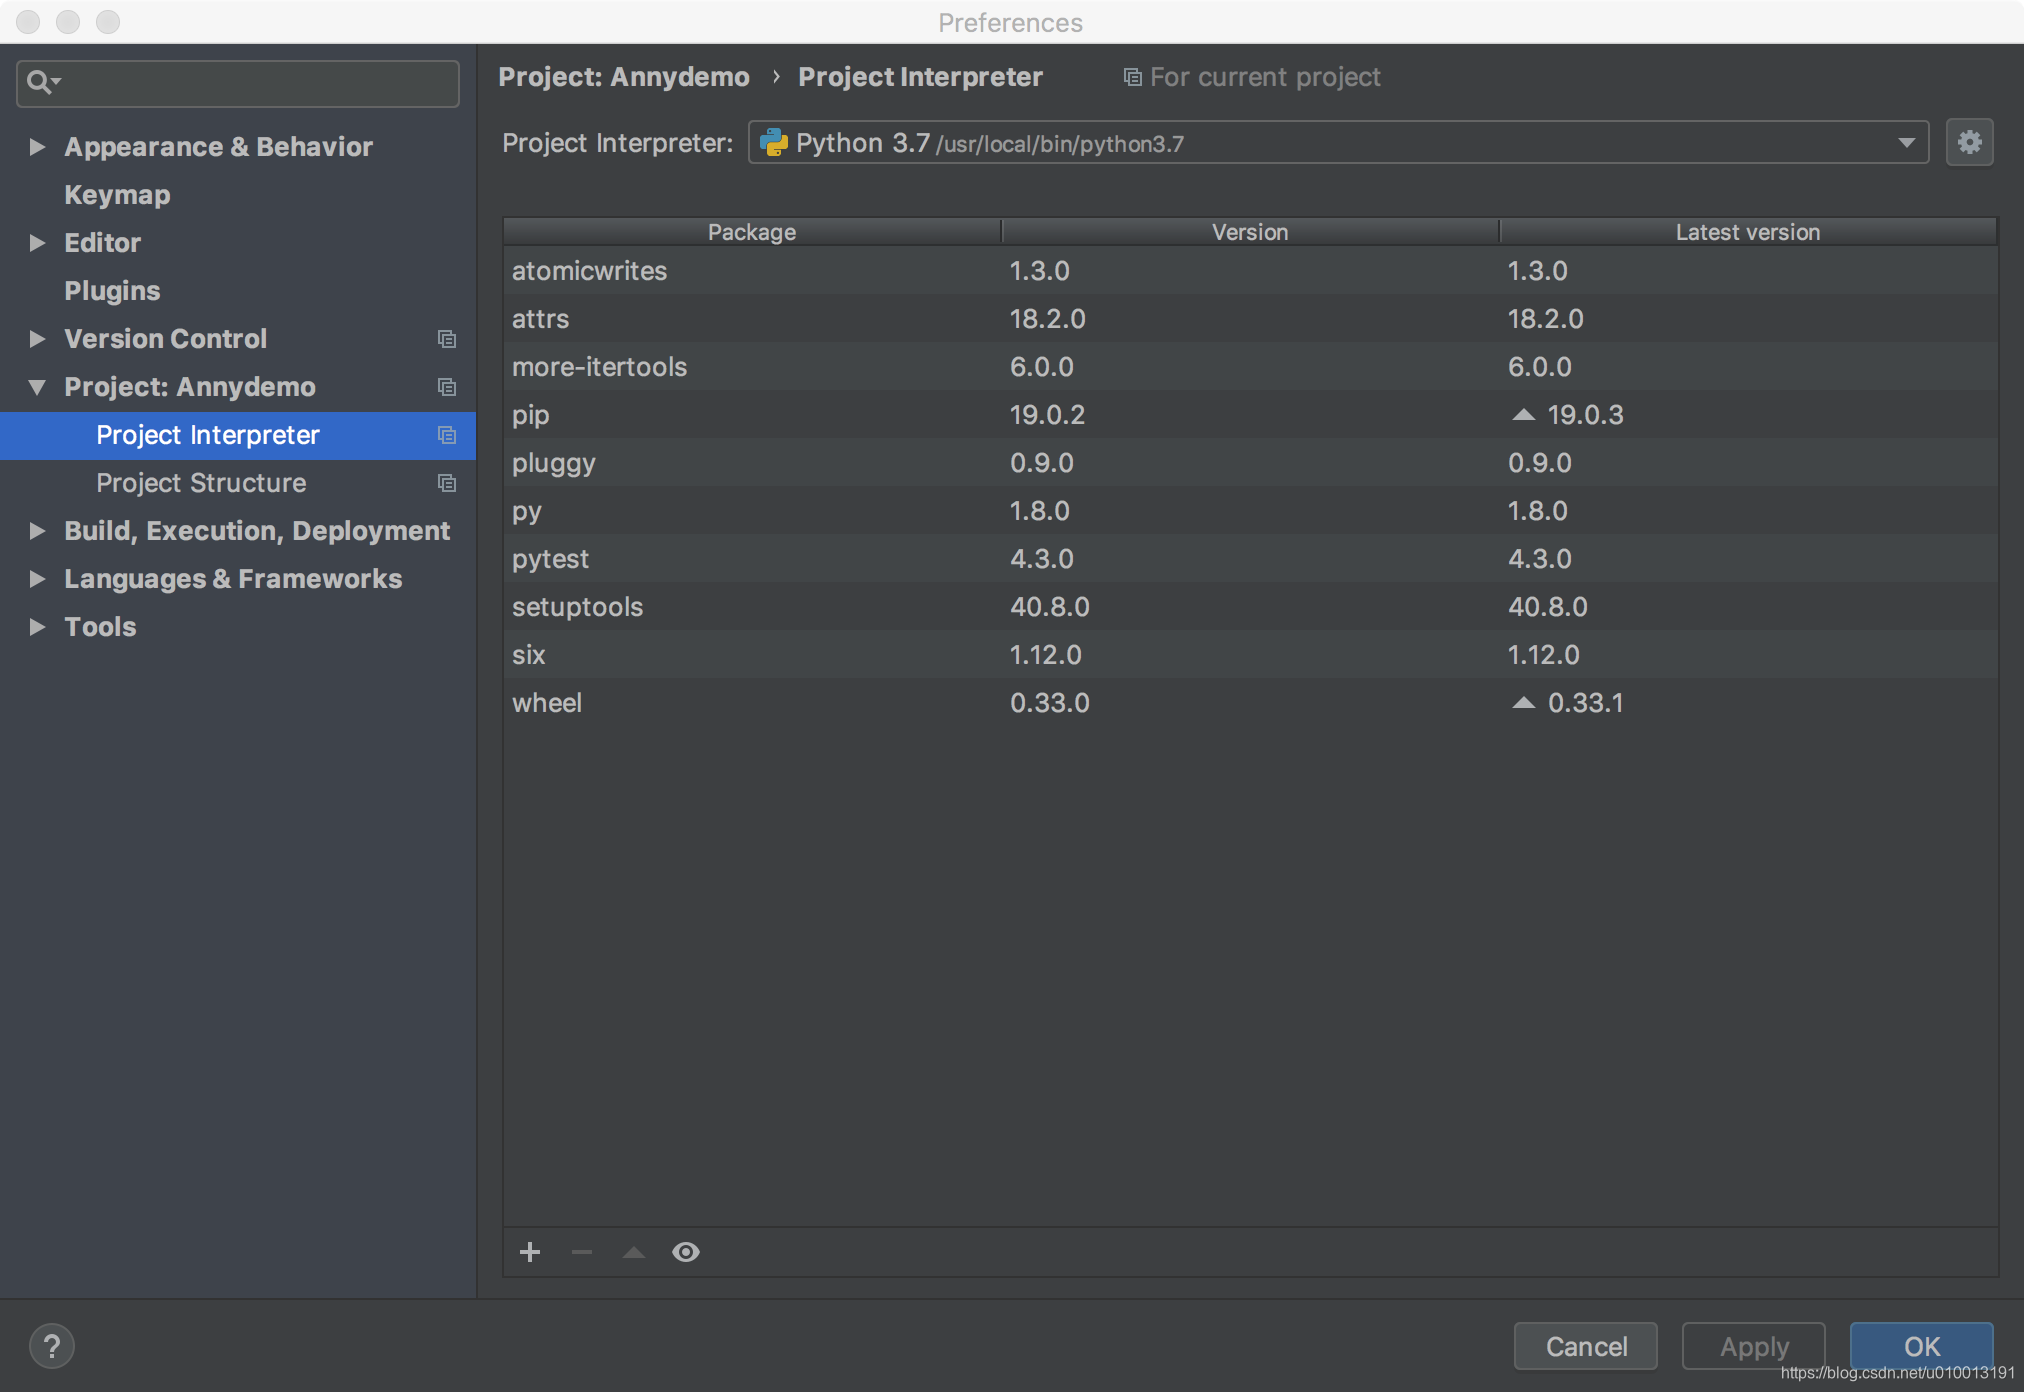Select the more-itertools package row
This screenshot has width=2024, height=1392.
click(x=1250, y=367)
